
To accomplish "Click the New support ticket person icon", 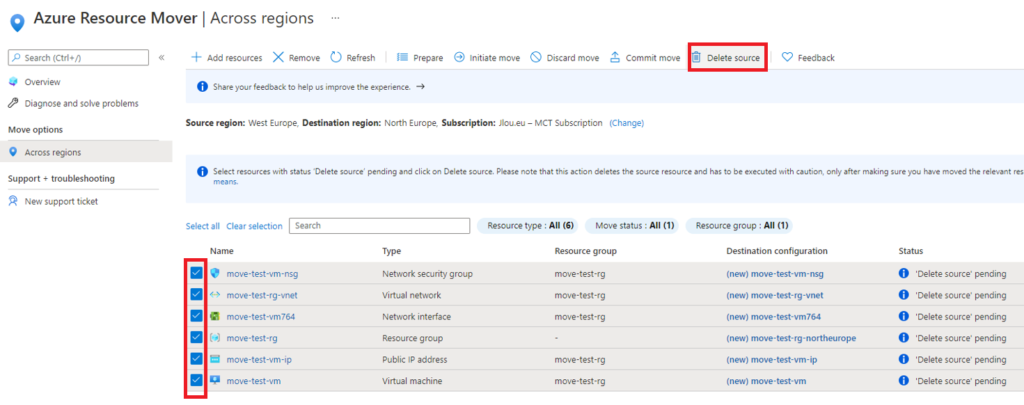I will pos(13,201).
